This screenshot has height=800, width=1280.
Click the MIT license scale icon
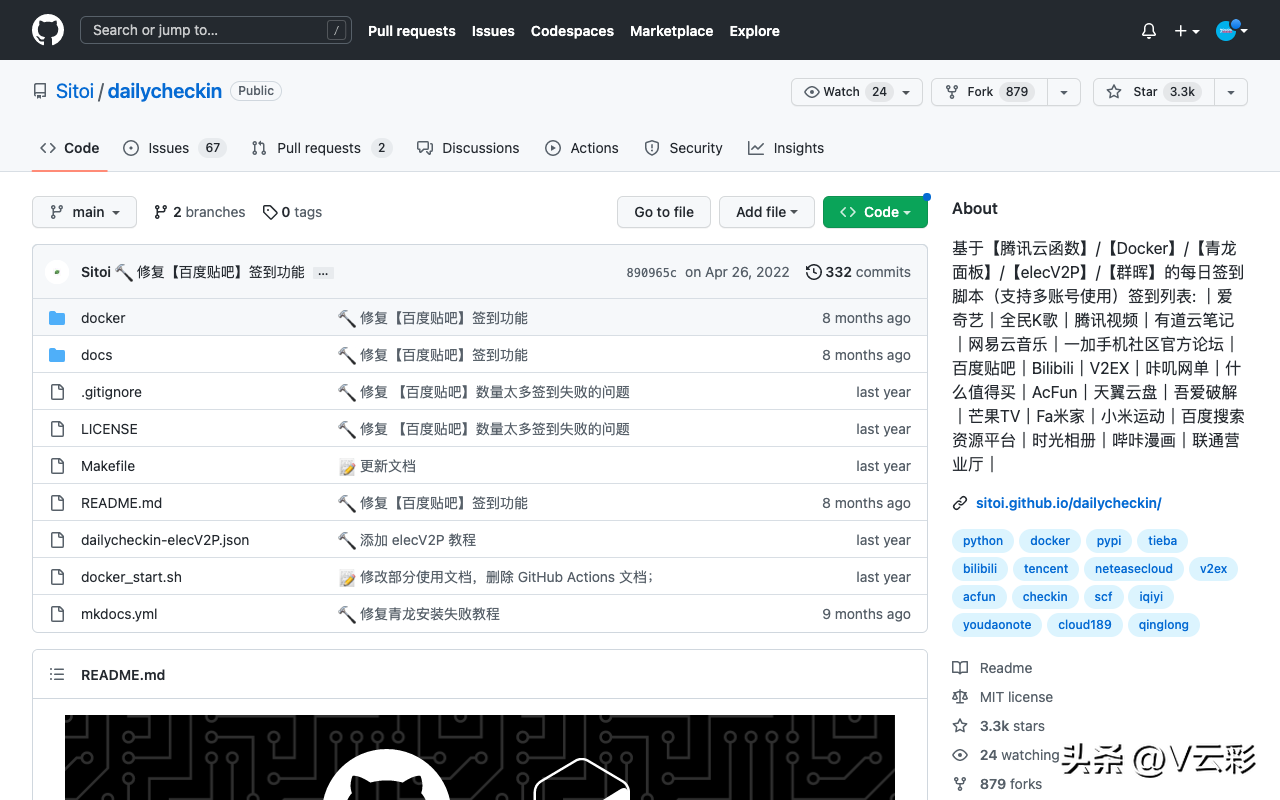(960, 697)
